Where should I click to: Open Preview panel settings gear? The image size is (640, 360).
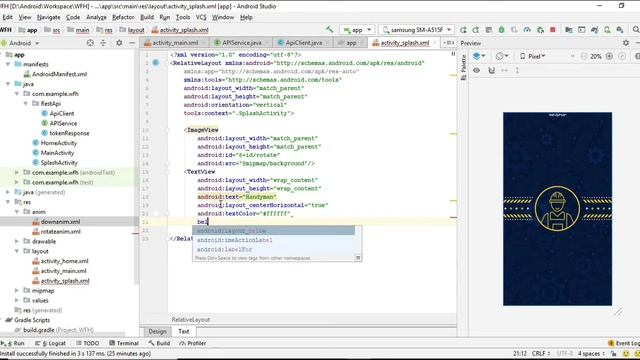pos(626,43)
